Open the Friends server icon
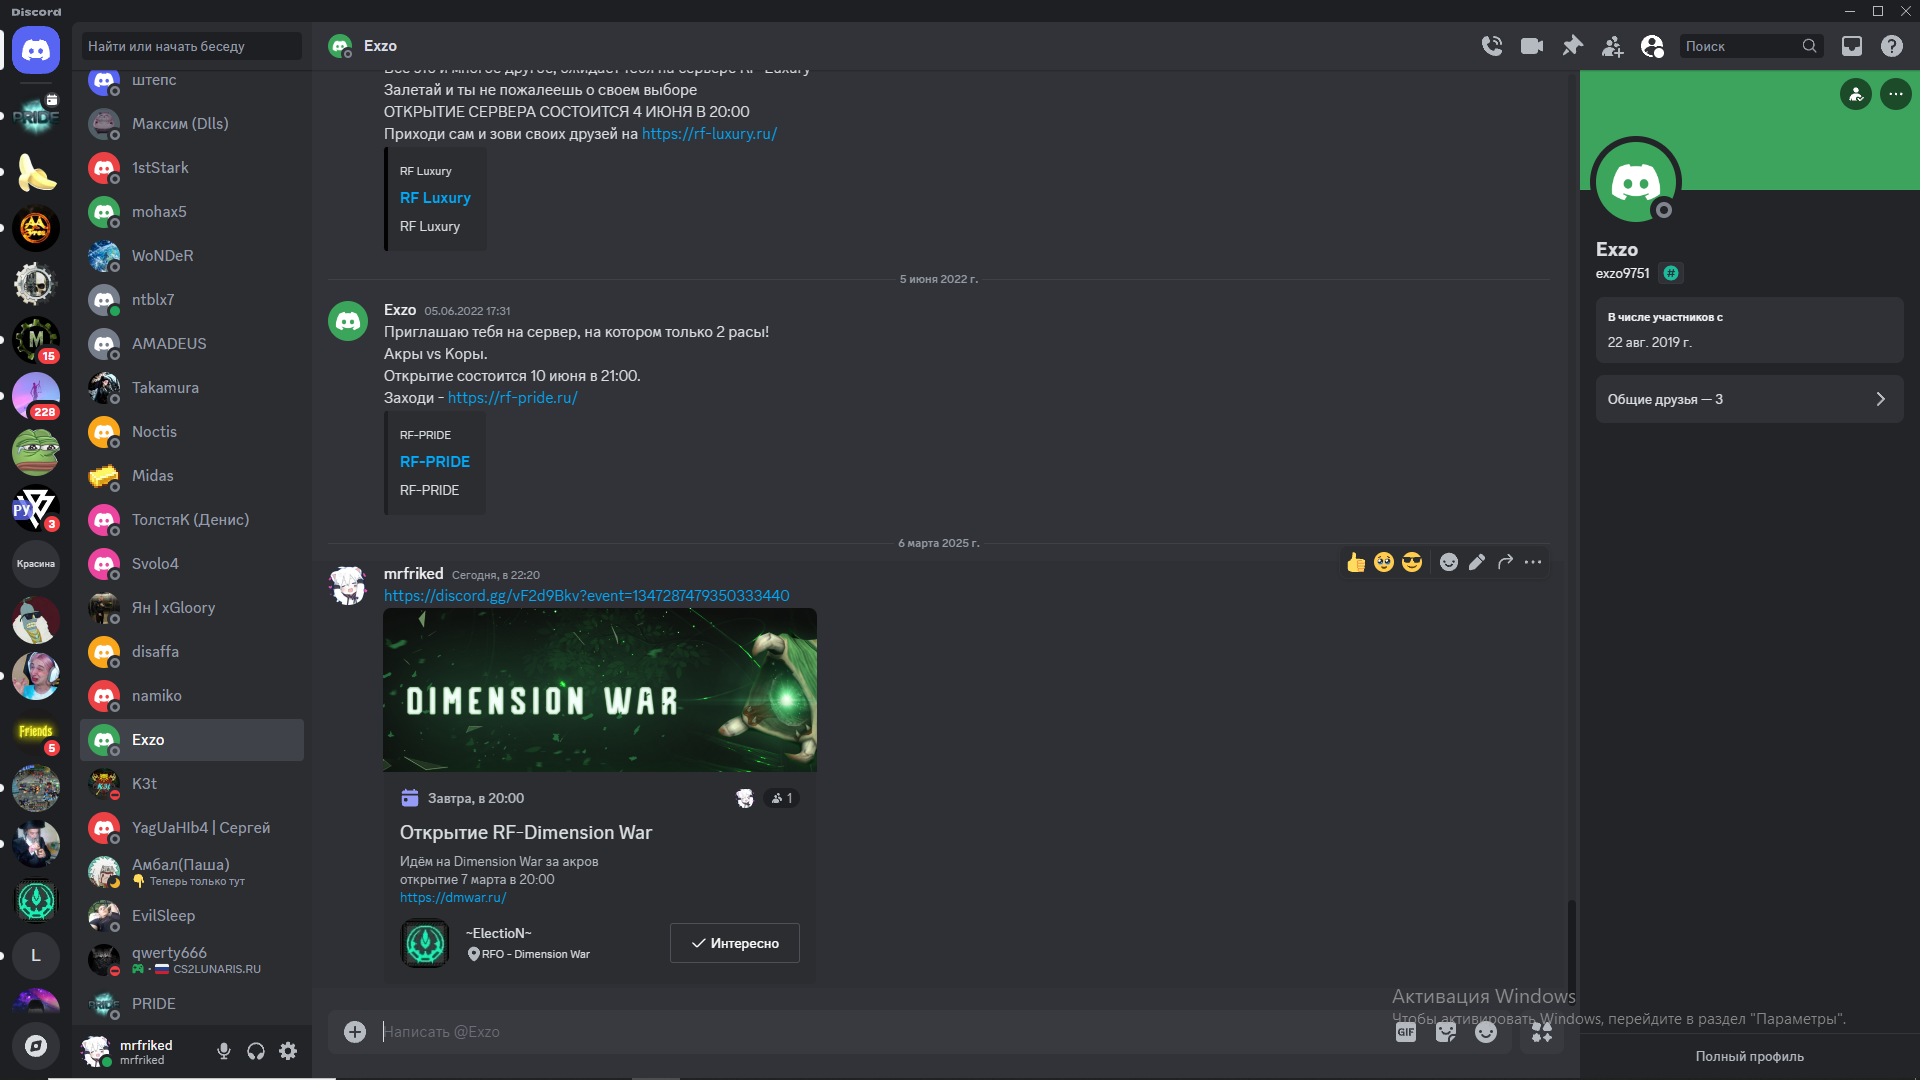 [36, 732]
